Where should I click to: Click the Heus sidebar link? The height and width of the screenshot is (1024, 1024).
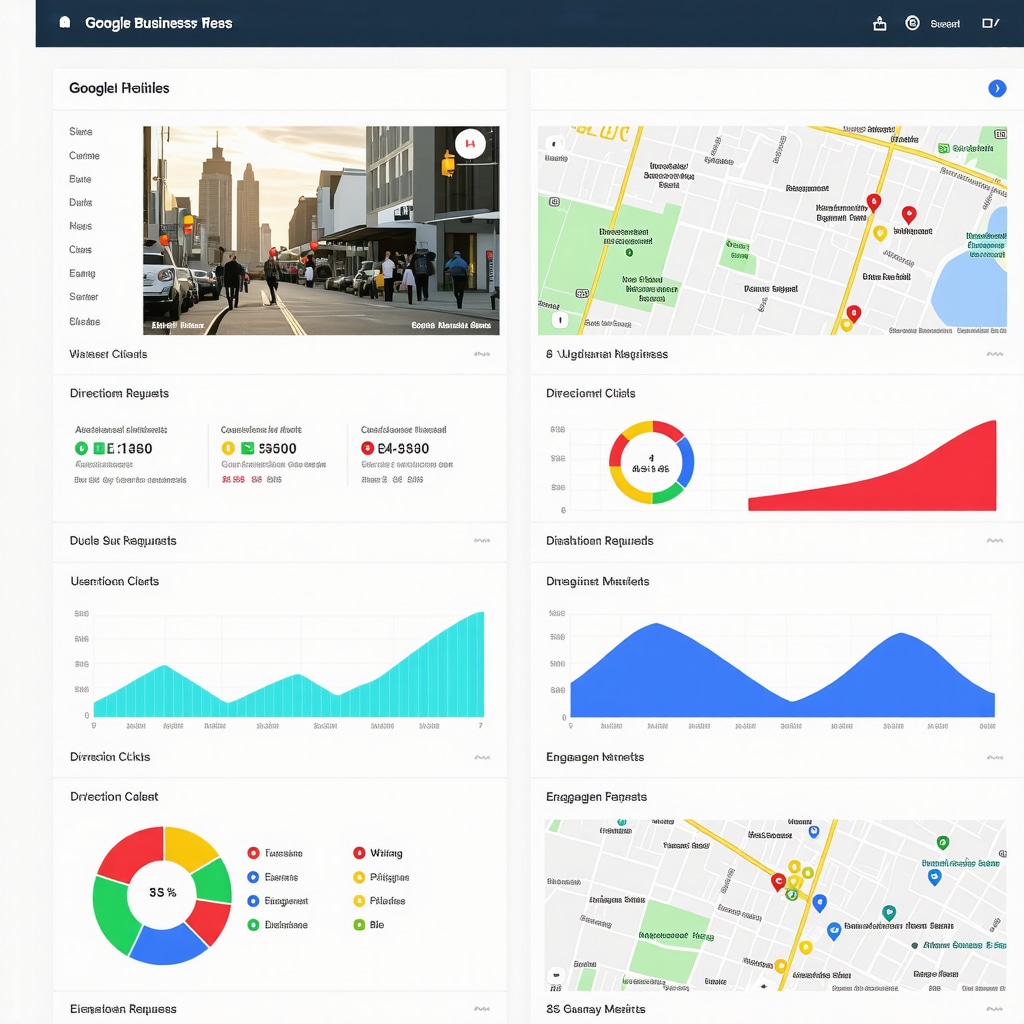[x=80, y=226]
